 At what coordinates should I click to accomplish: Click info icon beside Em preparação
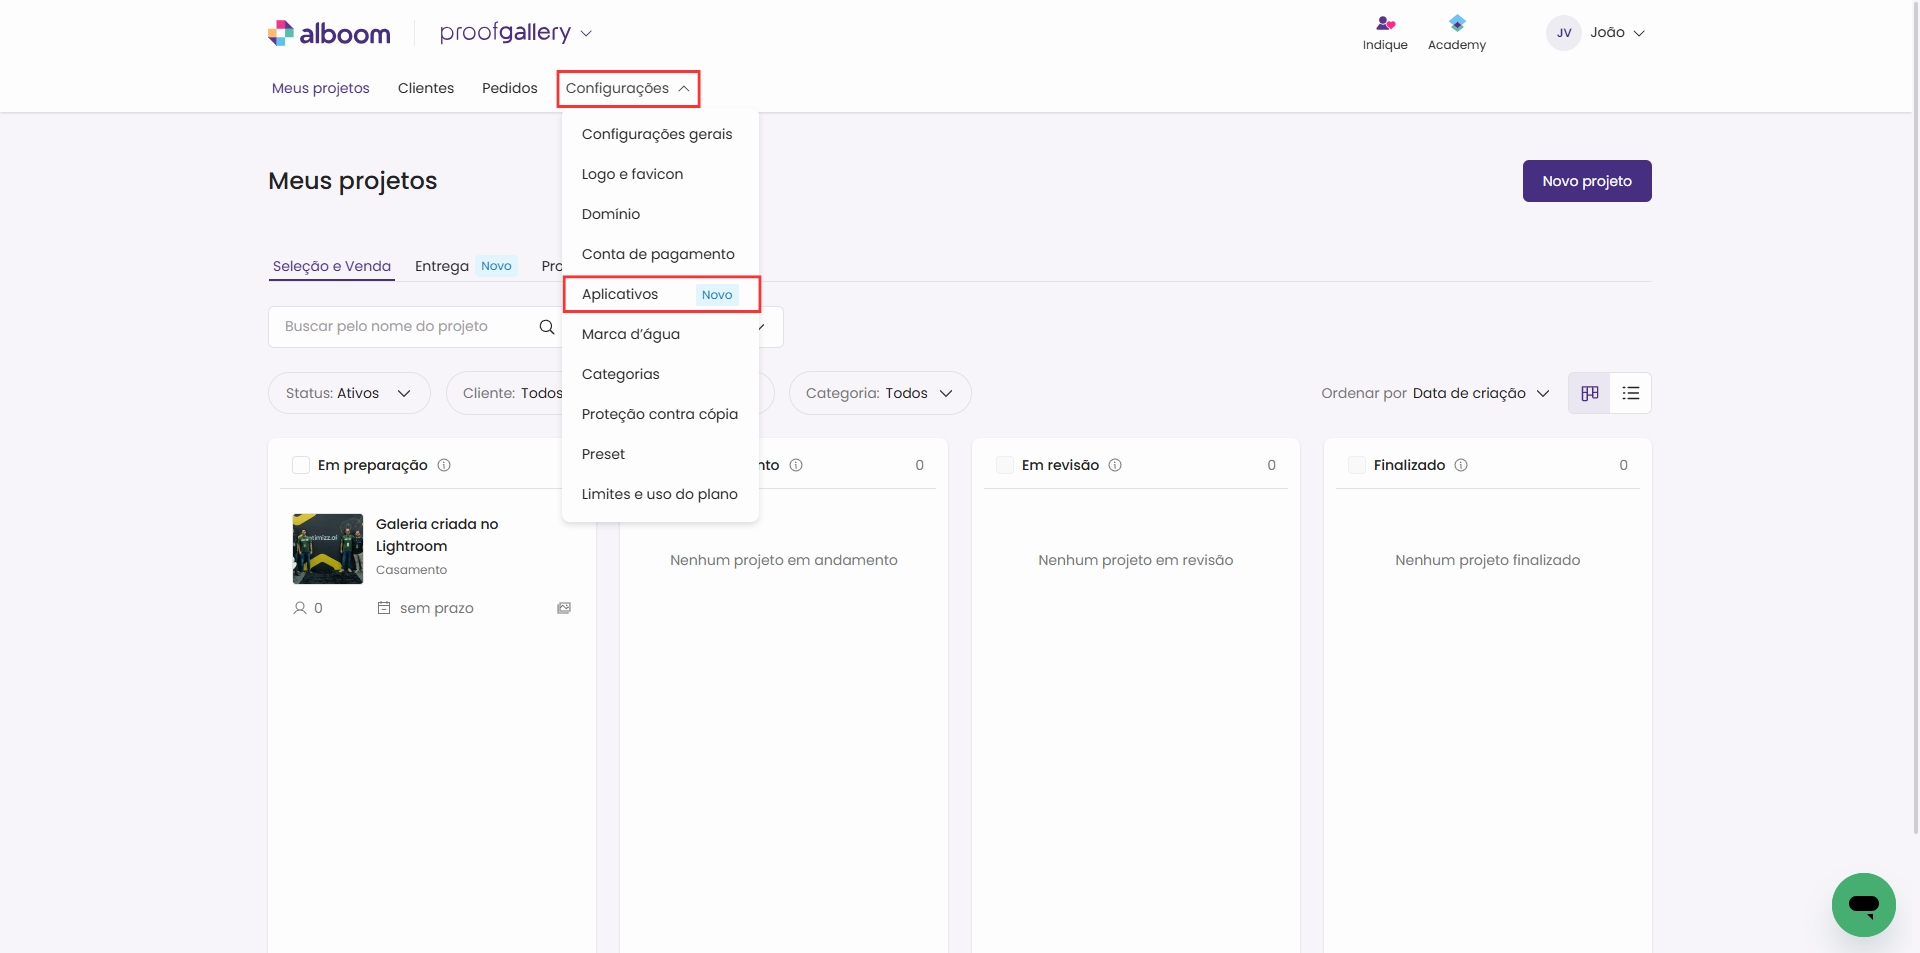(x=444, y=465)
